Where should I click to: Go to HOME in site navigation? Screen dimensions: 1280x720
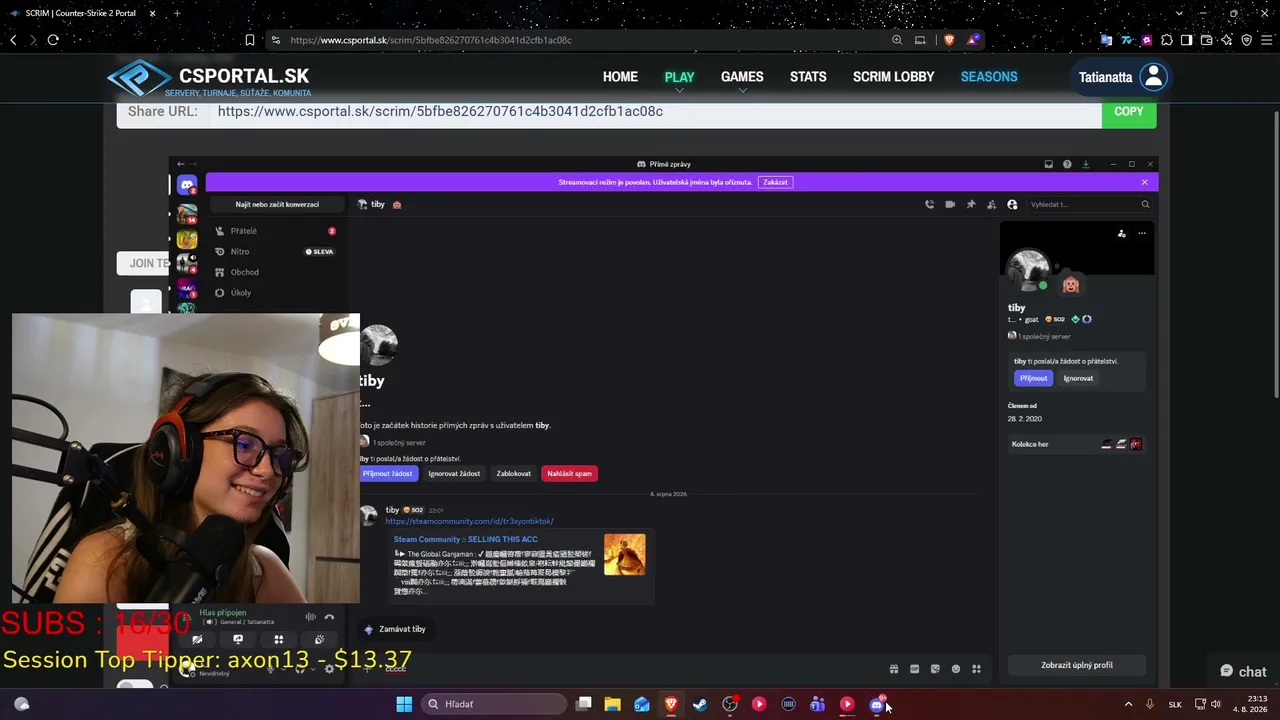(620, 77)
